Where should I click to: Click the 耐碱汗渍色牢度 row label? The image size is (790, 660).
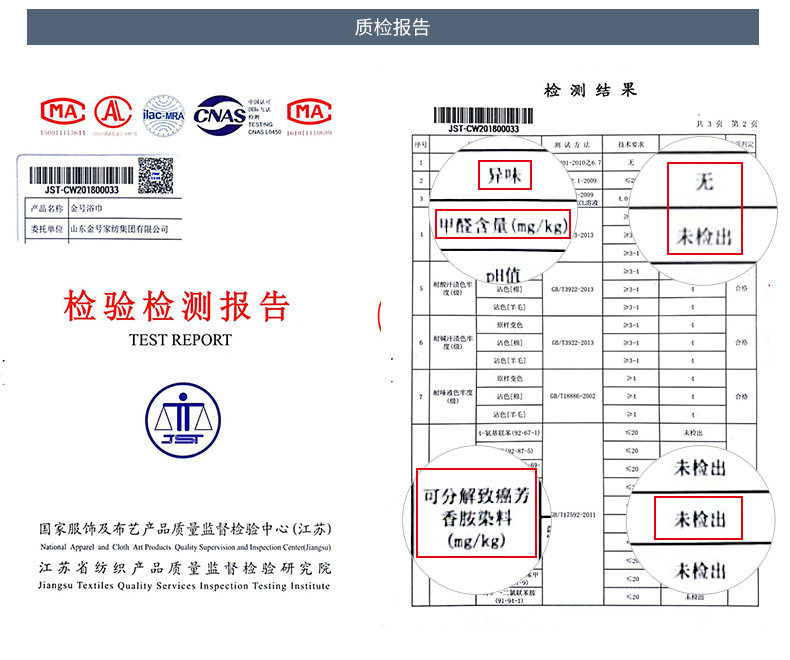coord(452,343)
